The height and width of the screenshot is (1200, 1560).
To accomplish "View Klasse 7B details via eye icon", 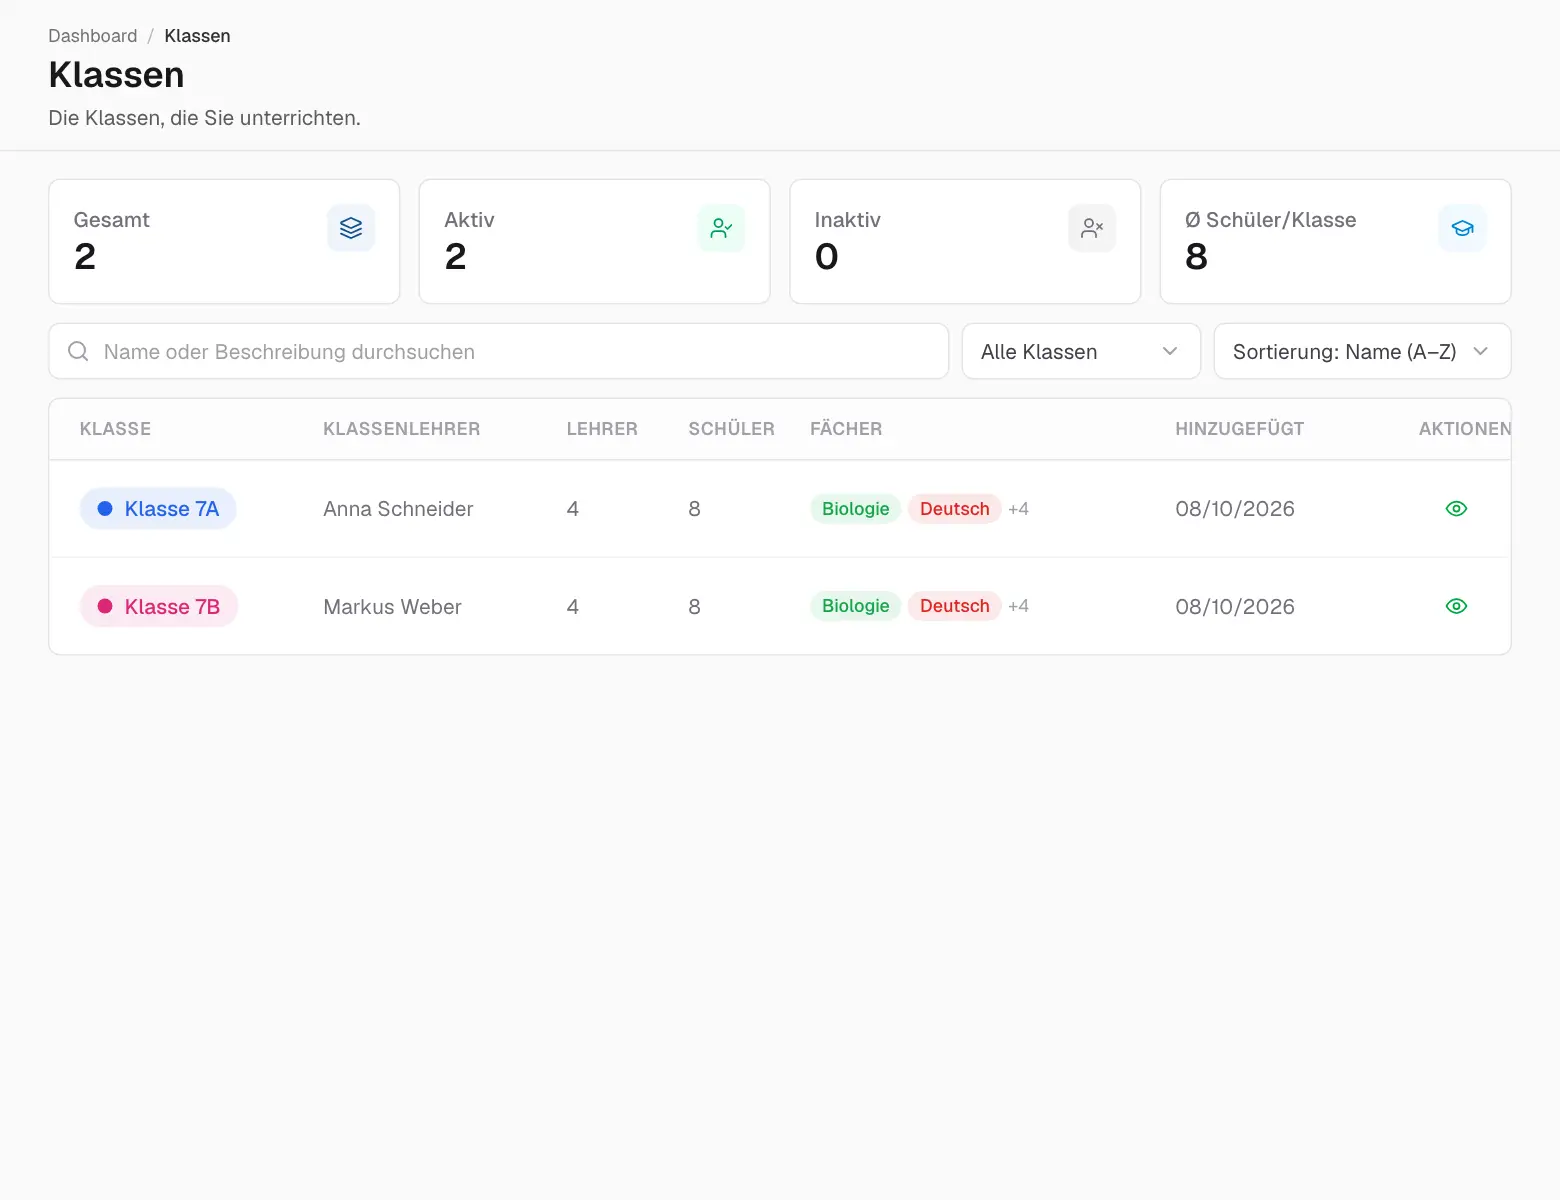I will 1456,606.
